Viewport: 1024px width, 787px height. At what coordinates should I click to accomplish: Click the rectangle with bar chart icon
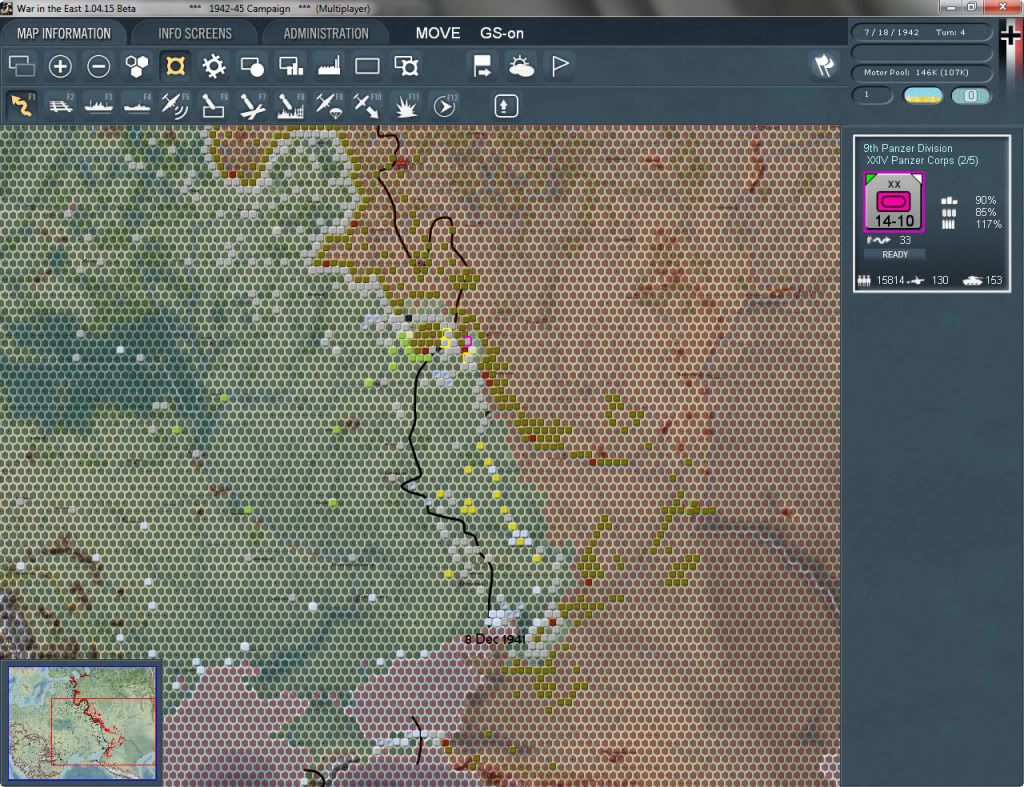click(x=291, y=66)
